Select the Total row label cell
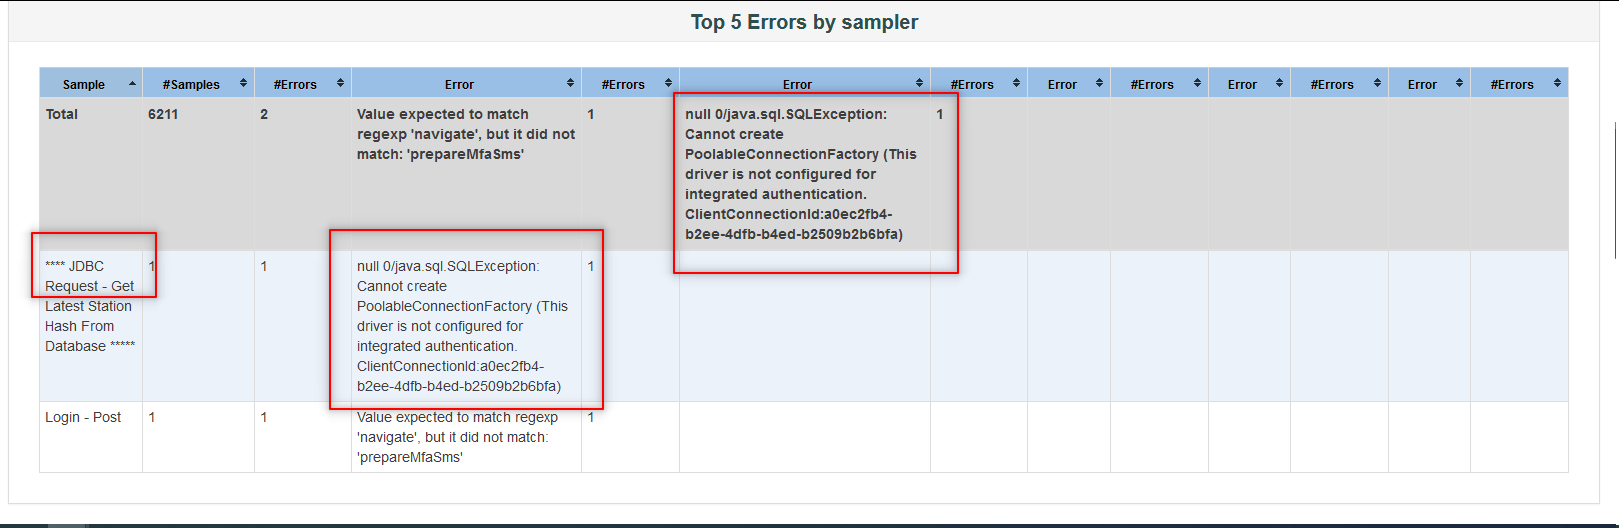1619x528 pixels. [x=62, y=114]
